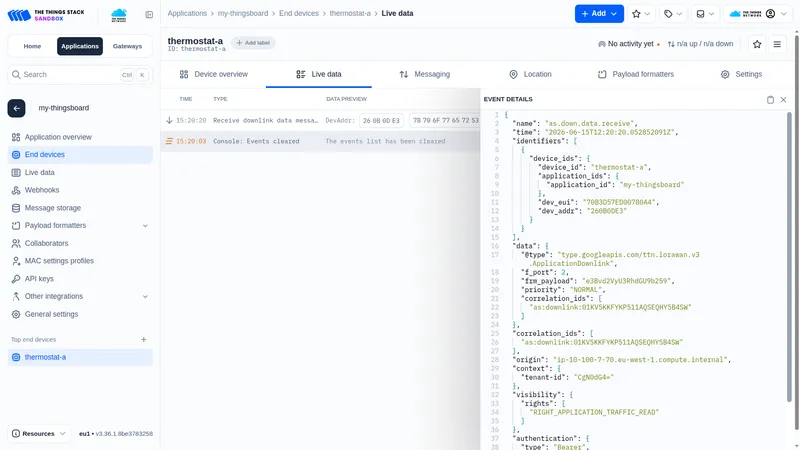
Task: Click the Message storage database icon
Action: (16, 208)
